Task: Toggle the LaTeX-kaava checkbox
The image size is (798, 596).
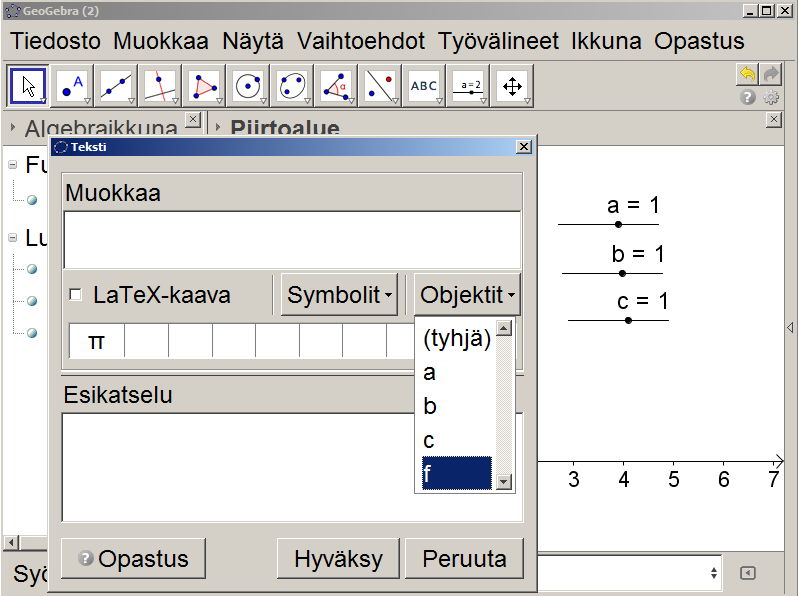Action: [x=75, y=295]
